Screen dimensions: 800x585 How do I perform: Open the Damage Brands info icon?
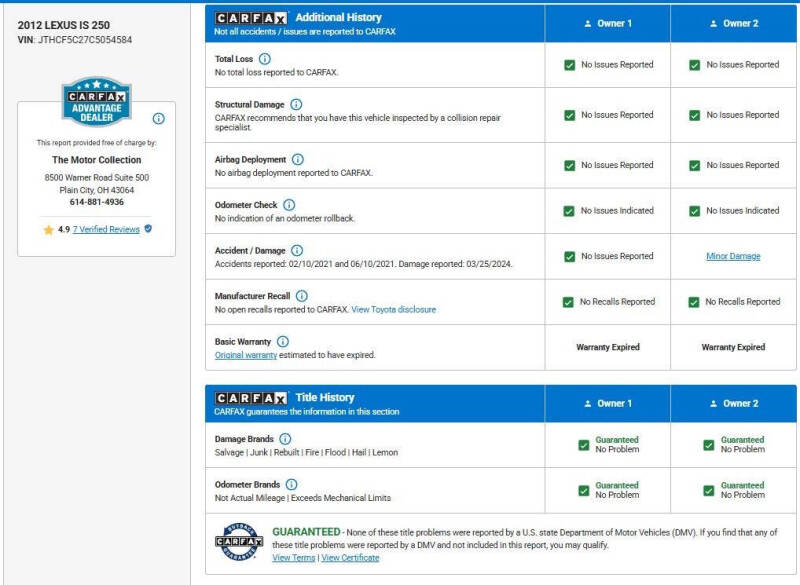click(285, 439)
